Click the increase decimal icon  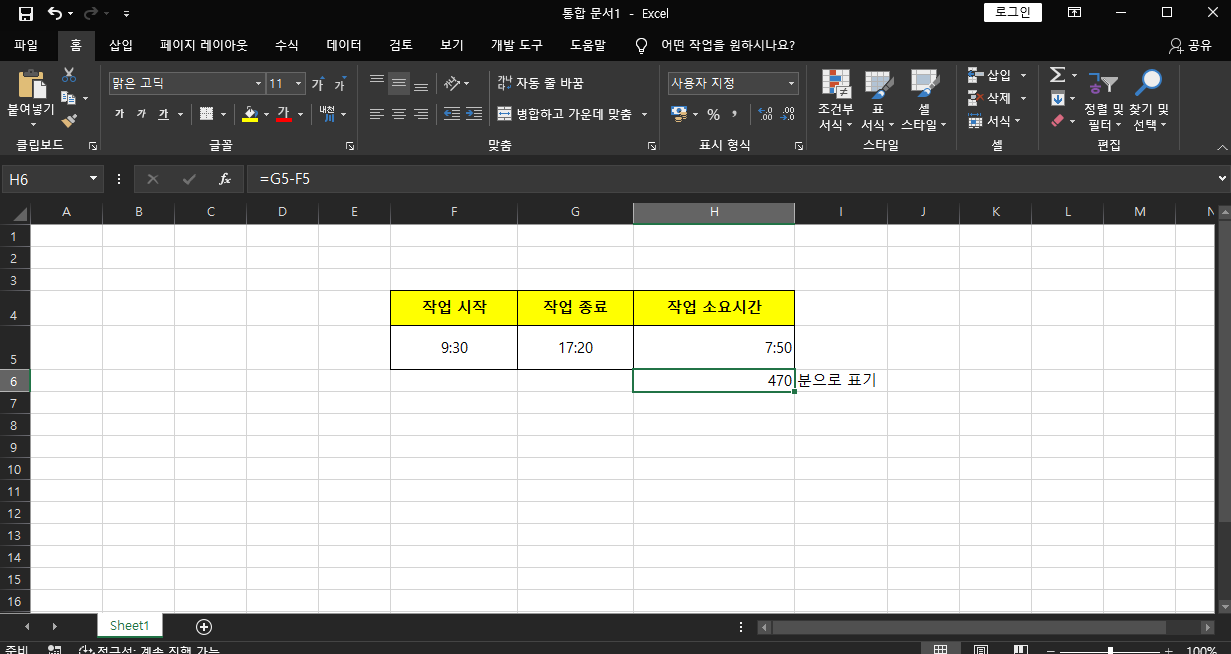pyautogui.click(x=766, y=114)
